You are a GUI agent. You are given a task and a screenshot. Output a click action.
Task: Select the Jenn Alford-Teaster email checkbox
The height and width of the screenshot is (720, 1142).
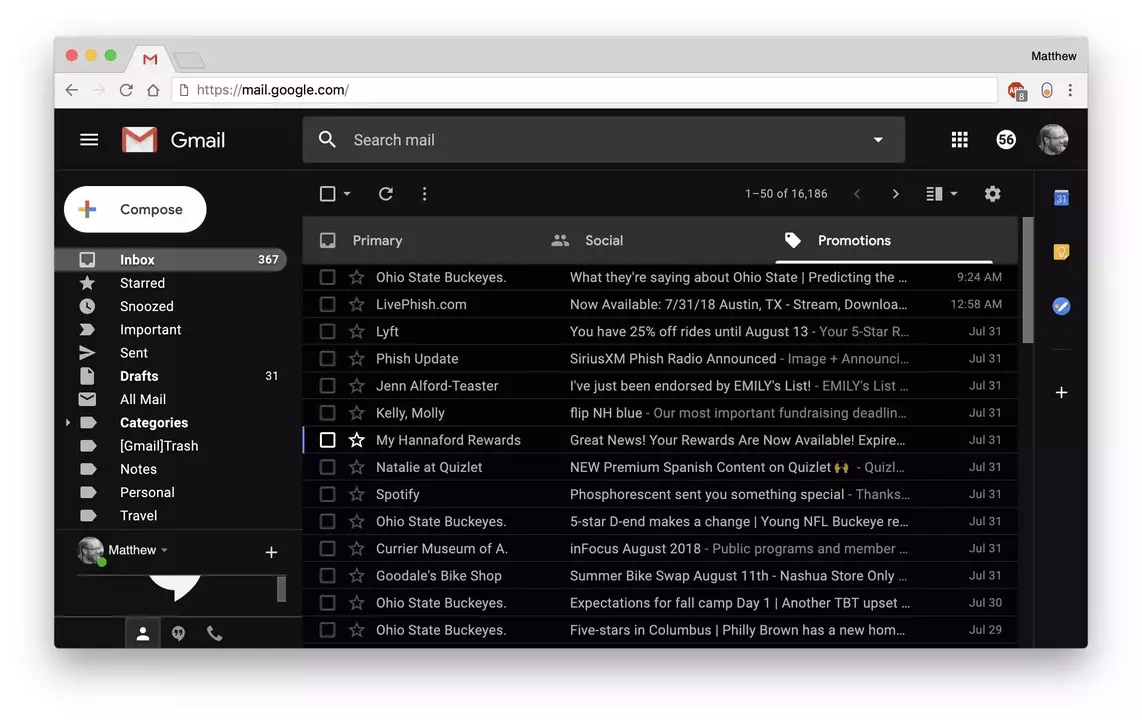click(328, 386)
